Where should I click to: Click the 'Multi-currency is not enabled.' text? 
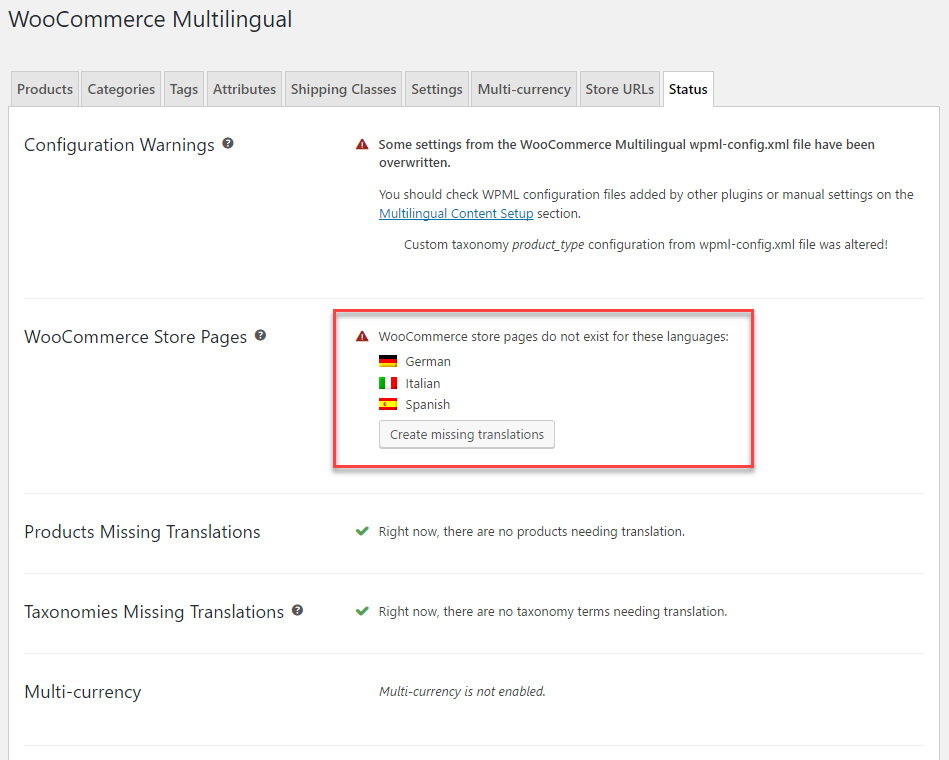click(x=462, y=692)
